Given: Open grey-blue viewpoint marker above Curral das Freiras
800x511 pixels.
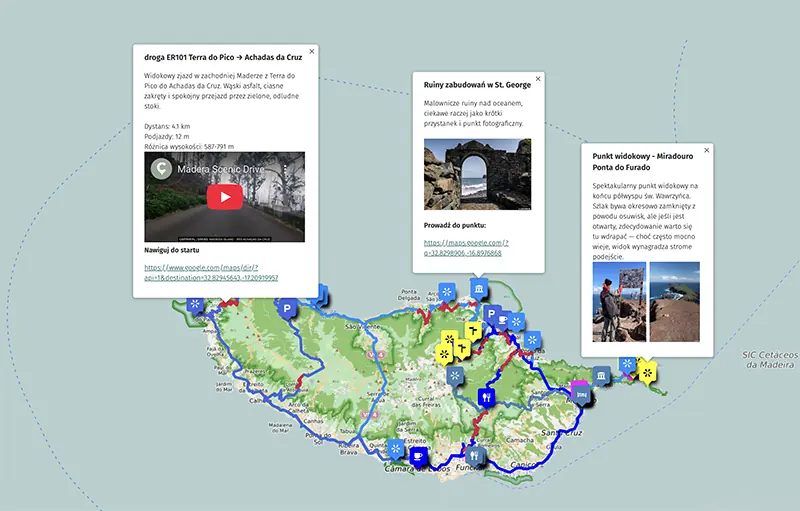Looking at the screenshot, I should (x=455, y=376).
